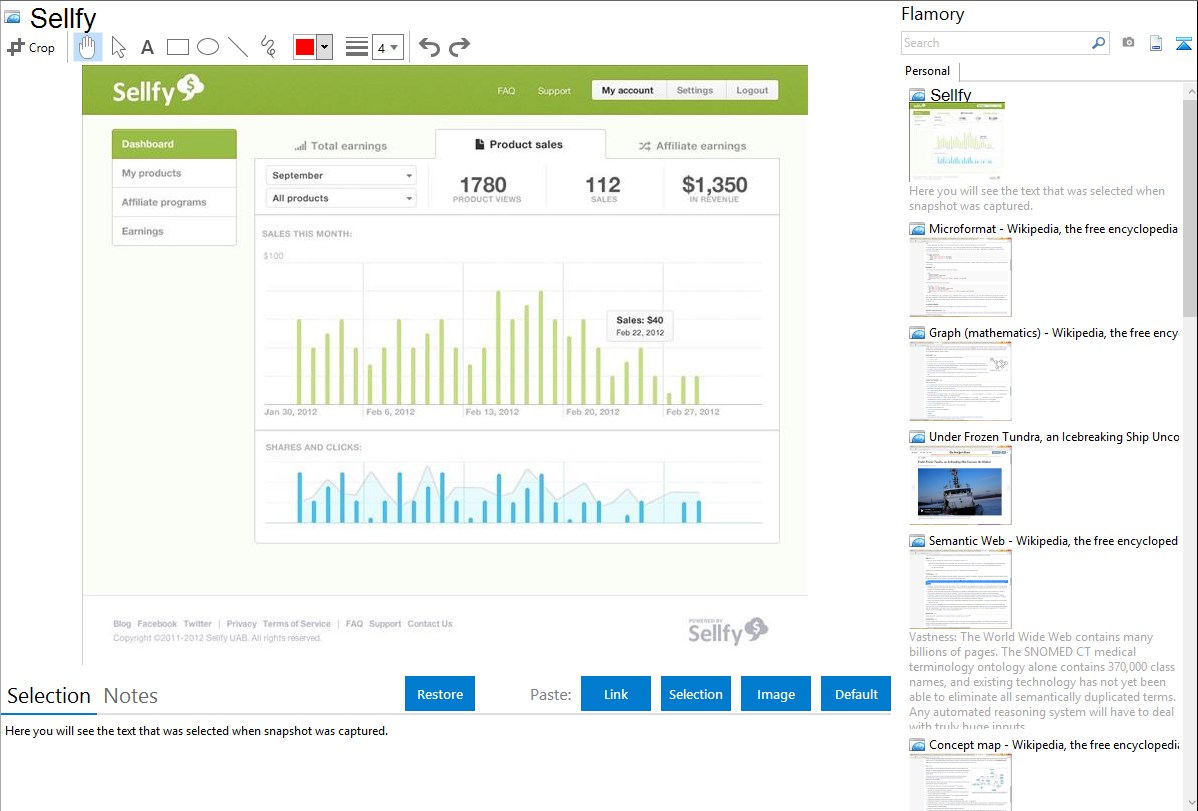
Task: Click the Semantic Web snapshot title
Action: pyautogui.click(x=1054, y=541)
